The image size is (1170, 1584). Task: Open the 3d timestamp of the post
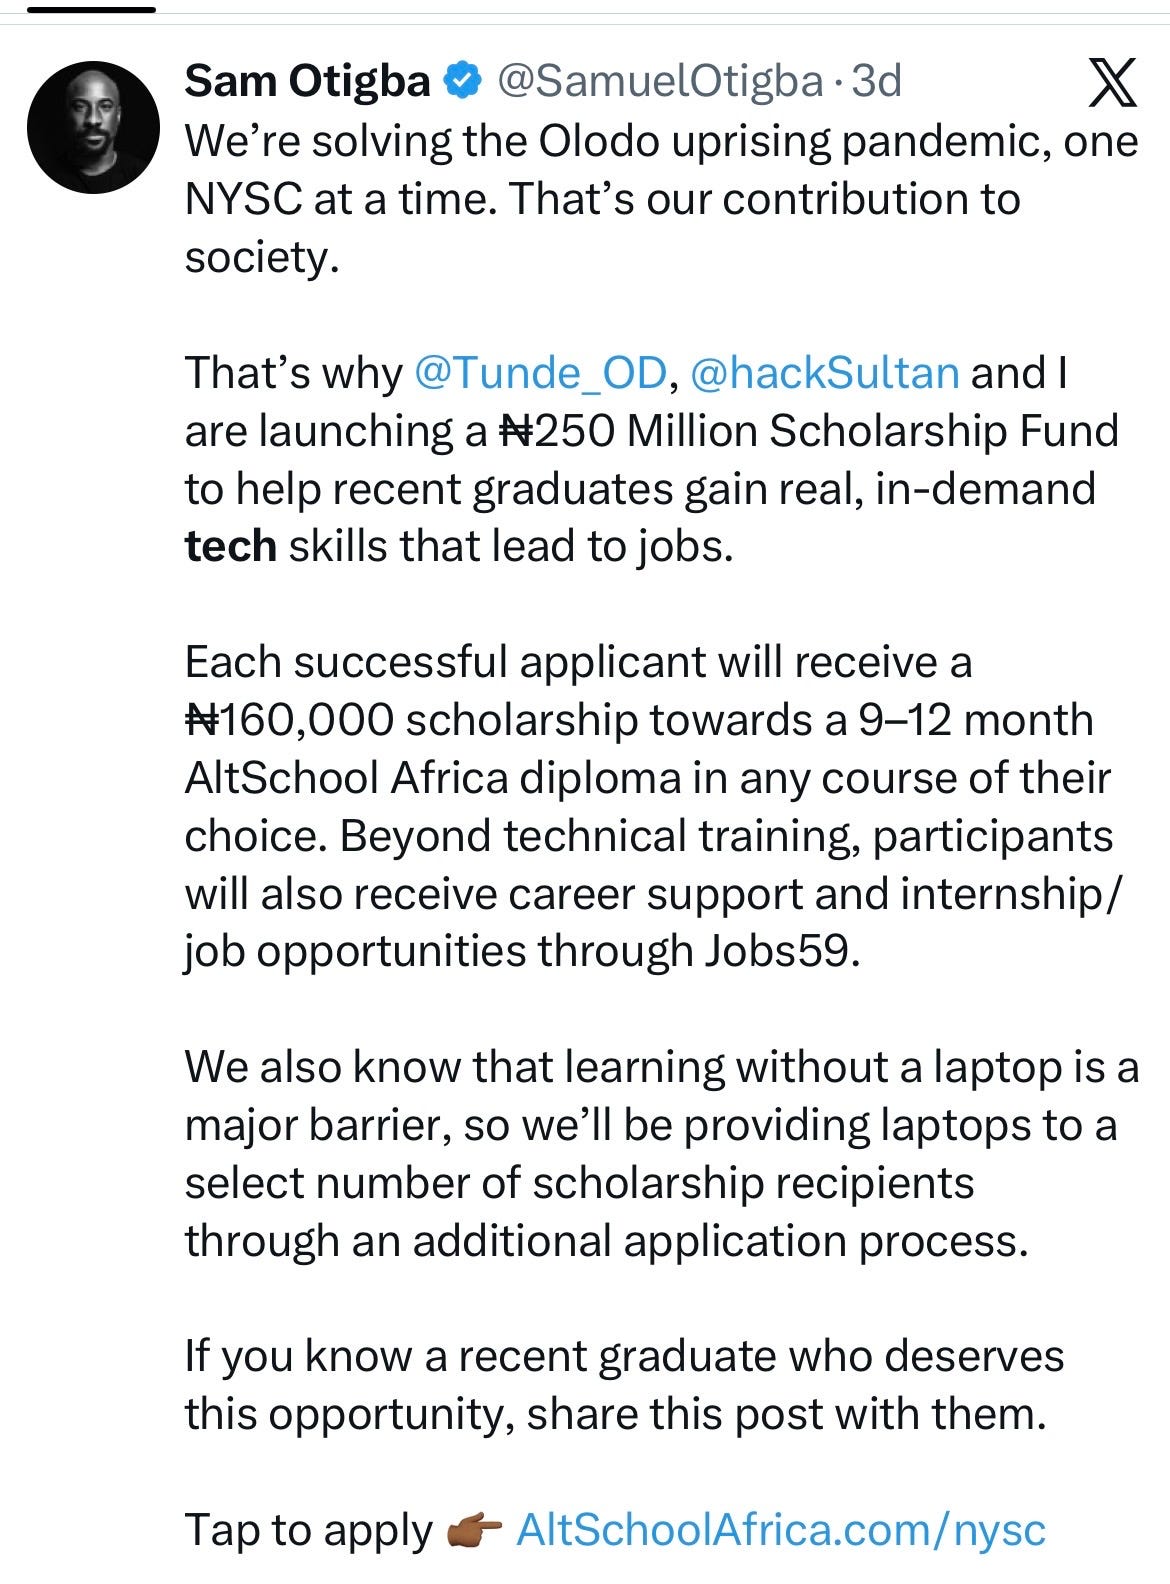coord(876,81)
